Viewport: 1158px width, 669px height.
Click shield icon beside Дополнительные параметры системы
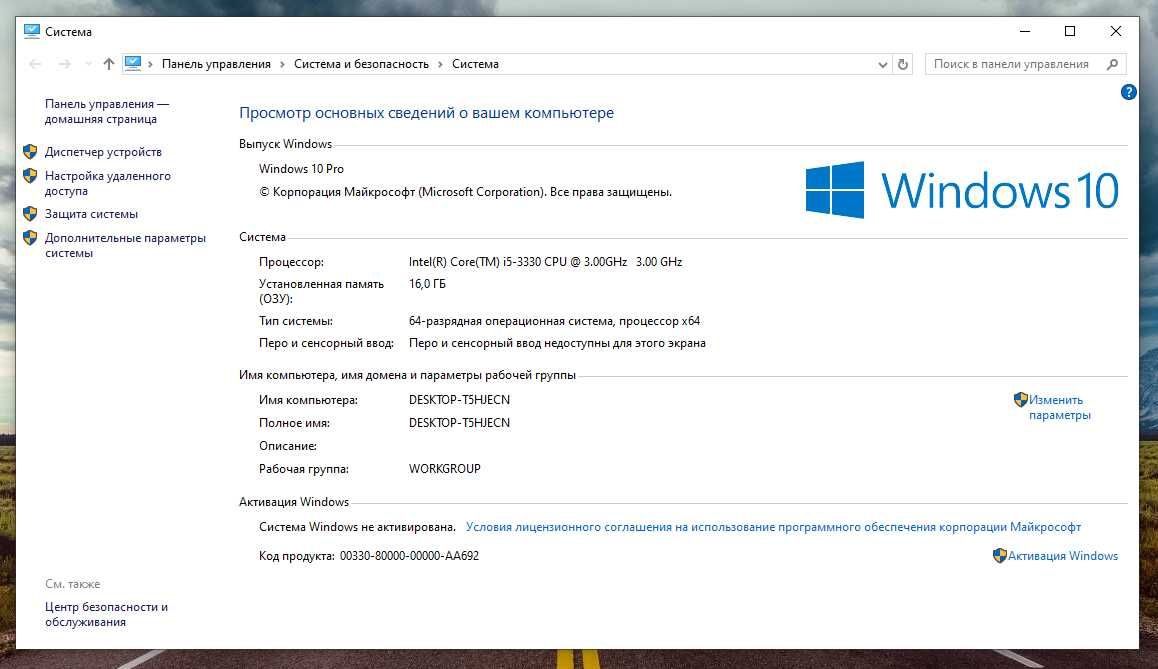[x=30, y=238]
